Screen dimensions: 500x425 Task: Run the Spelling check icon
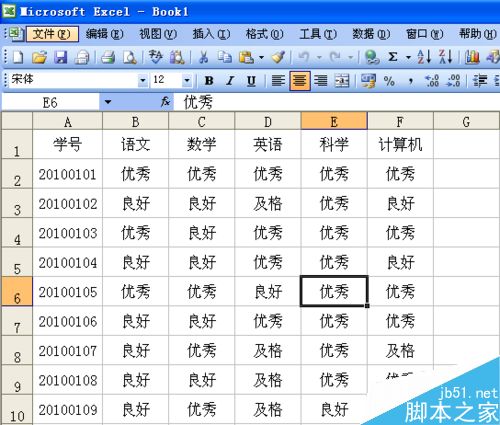(x=156, y=57)
